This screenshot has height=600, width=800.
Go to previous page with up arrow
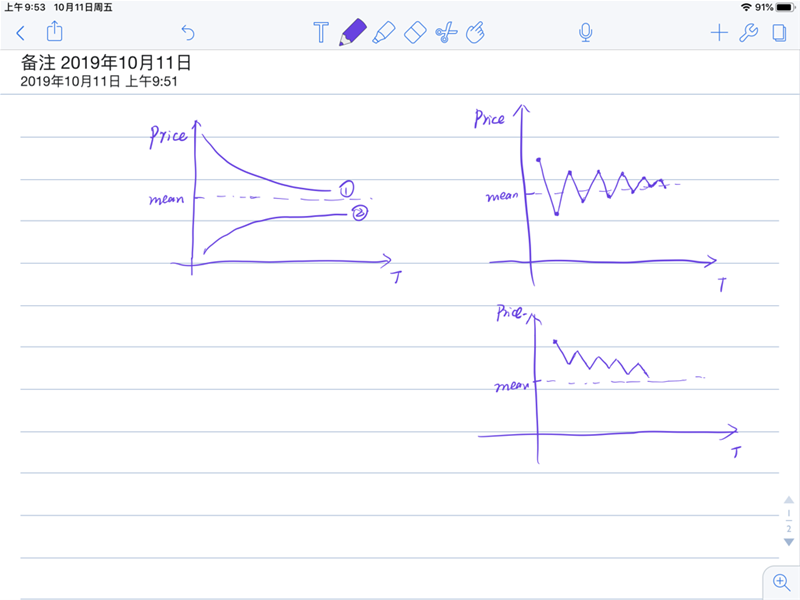pos(789,499)
